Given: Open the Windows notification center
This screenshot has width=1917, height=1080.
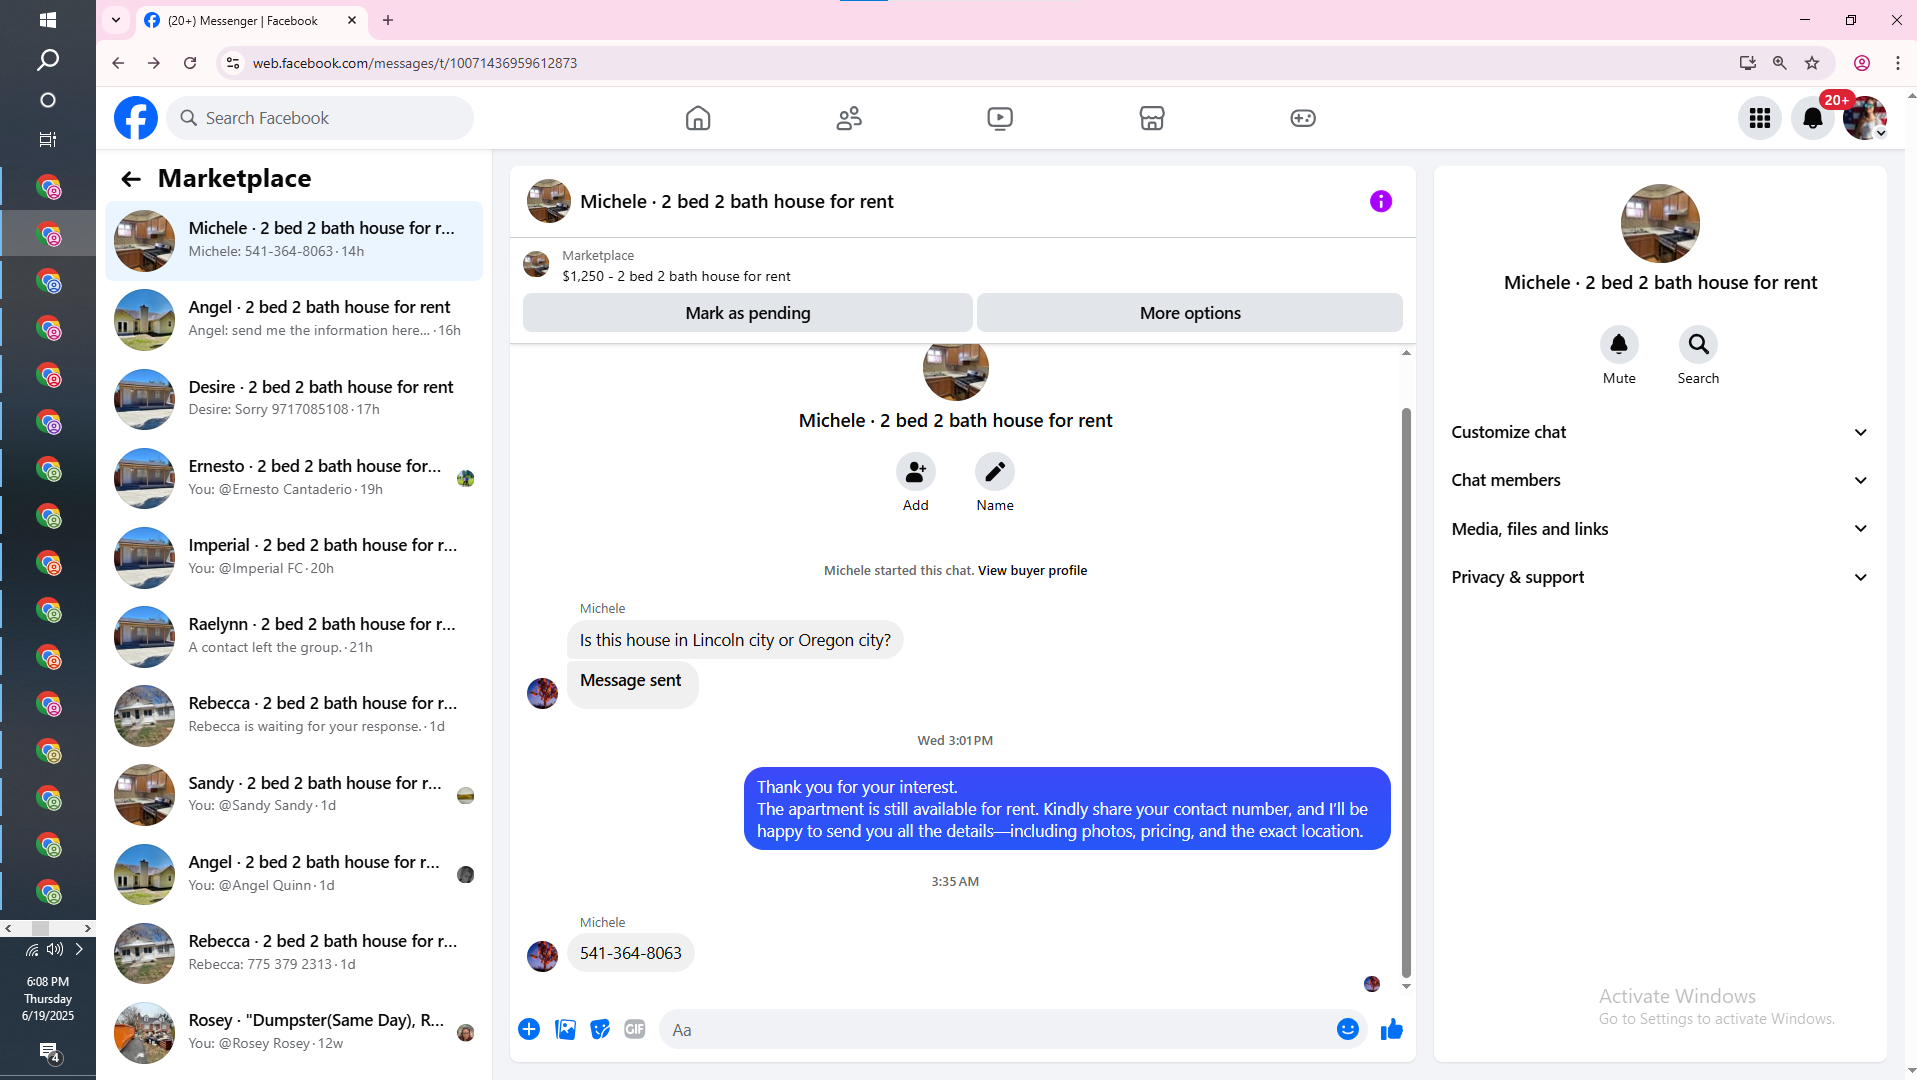Looking at the screenshot, I should point(49,1052).
